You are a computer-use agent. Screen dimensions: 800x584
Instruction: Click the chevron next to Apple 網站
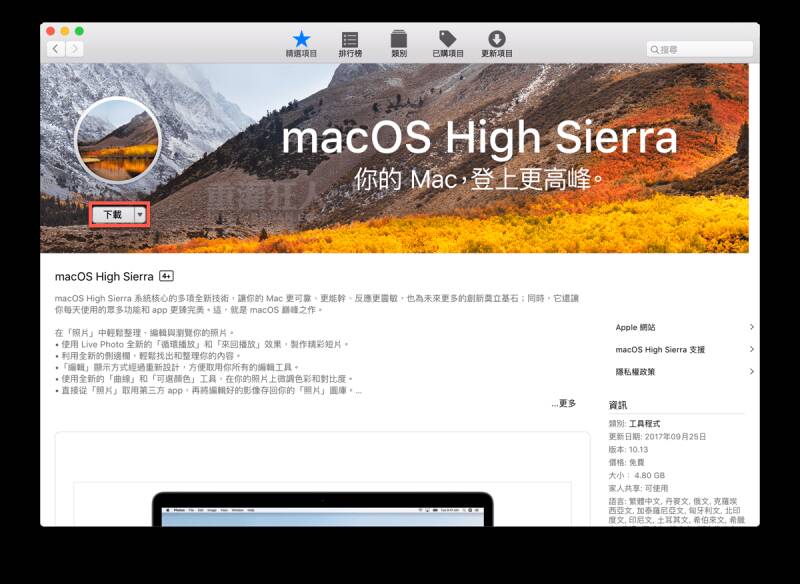pyautogui.click(x=752, y=326)
